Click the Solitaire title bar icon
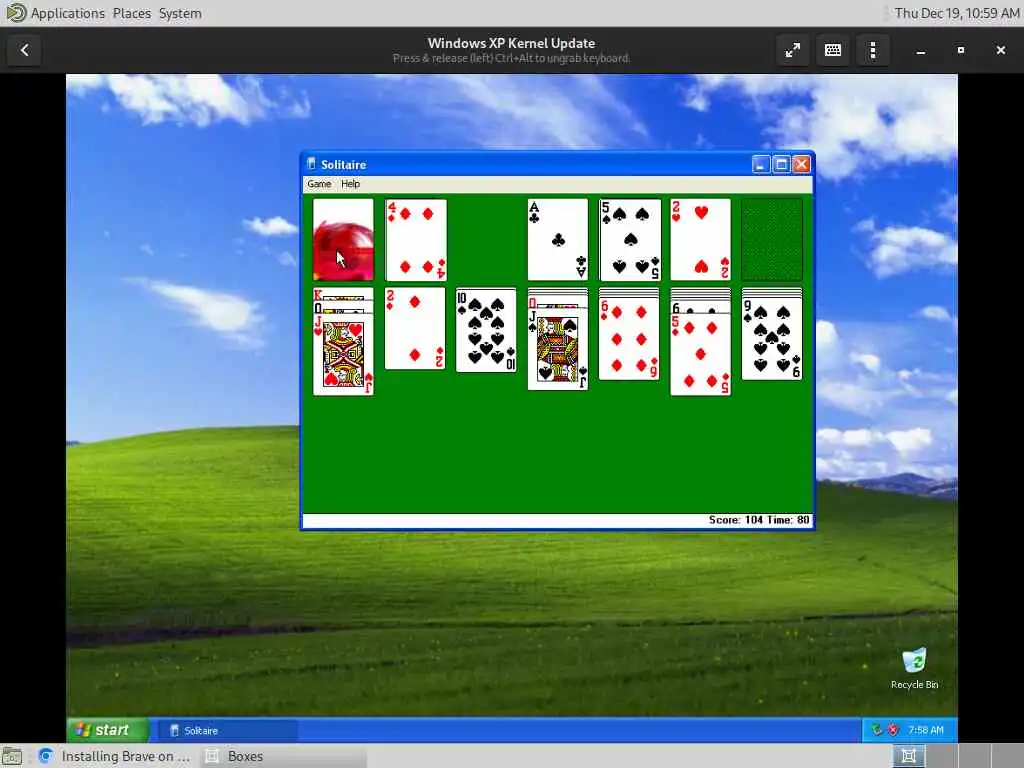 point(311,164)
